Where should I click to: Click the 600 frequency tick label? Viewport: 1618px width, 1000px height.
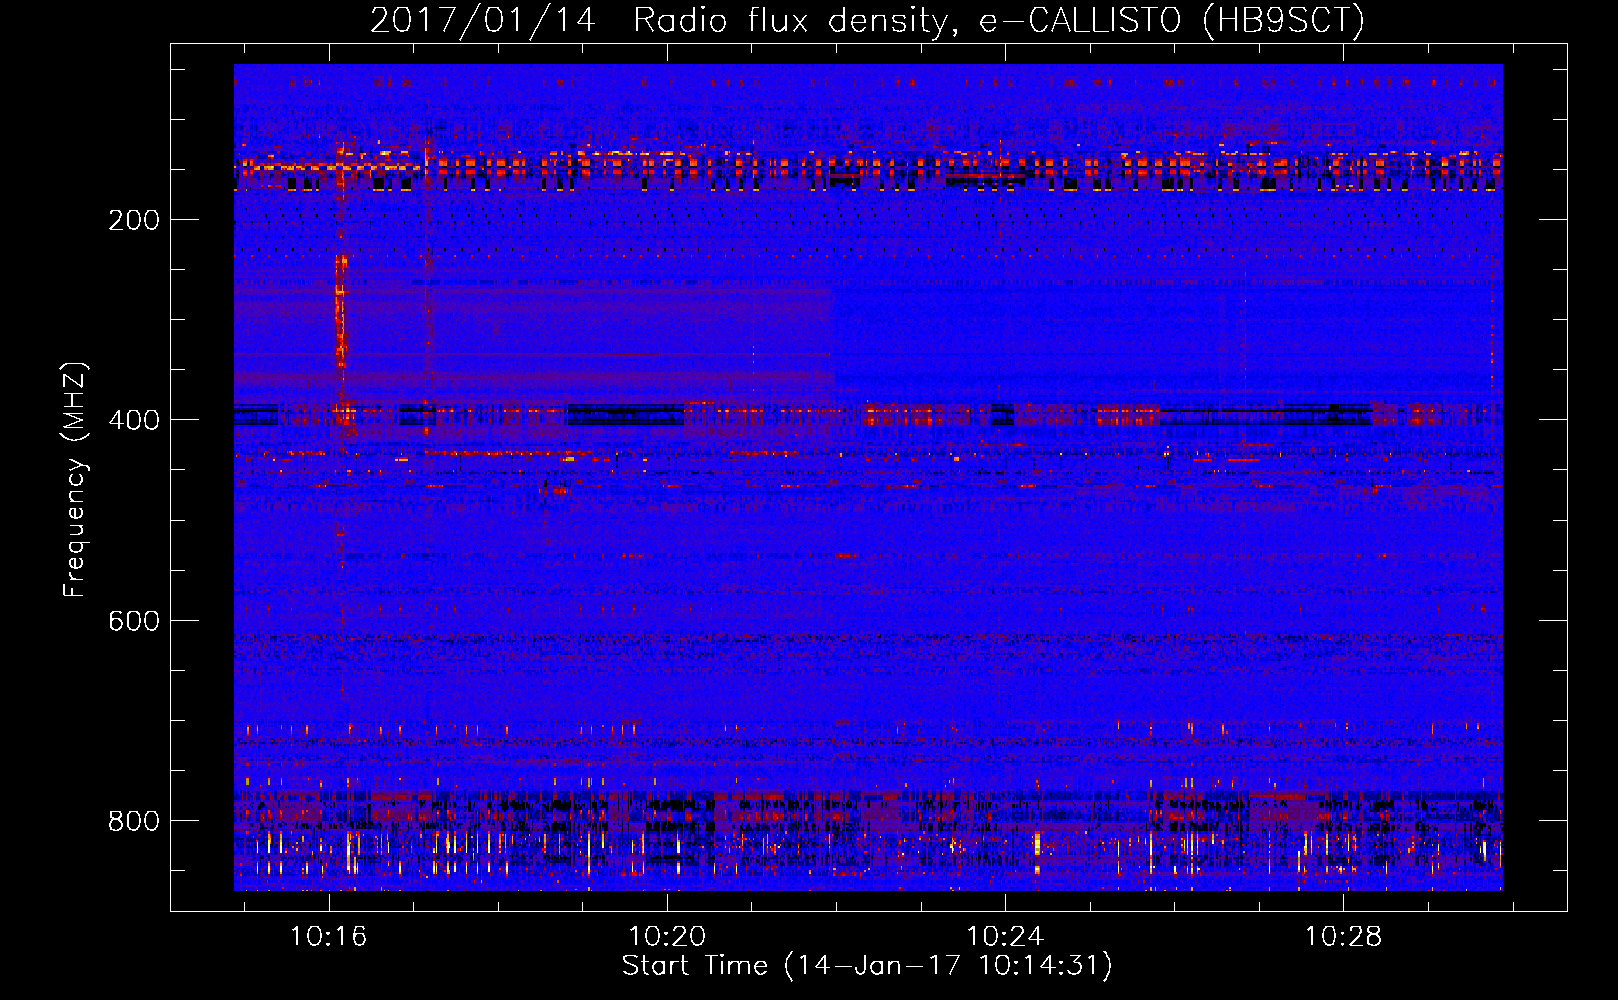pos(134,621)
